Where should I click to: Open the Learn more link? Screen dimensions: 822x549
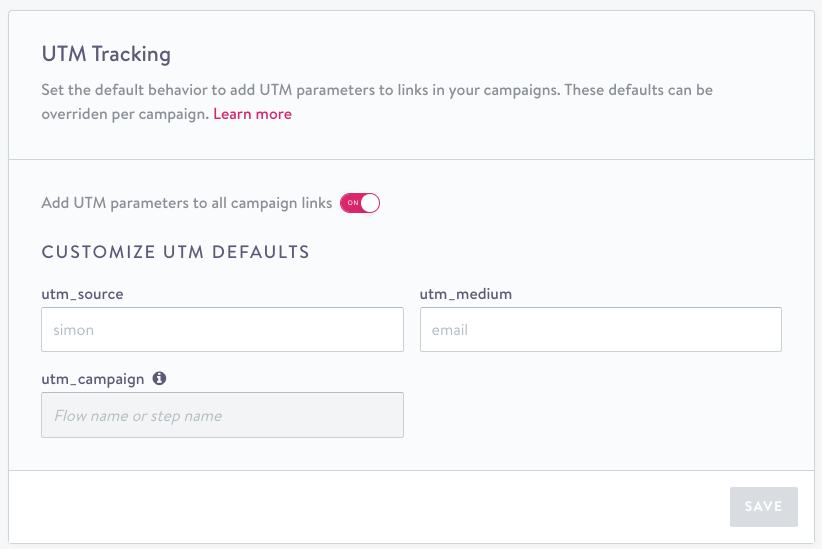point(252,114)
